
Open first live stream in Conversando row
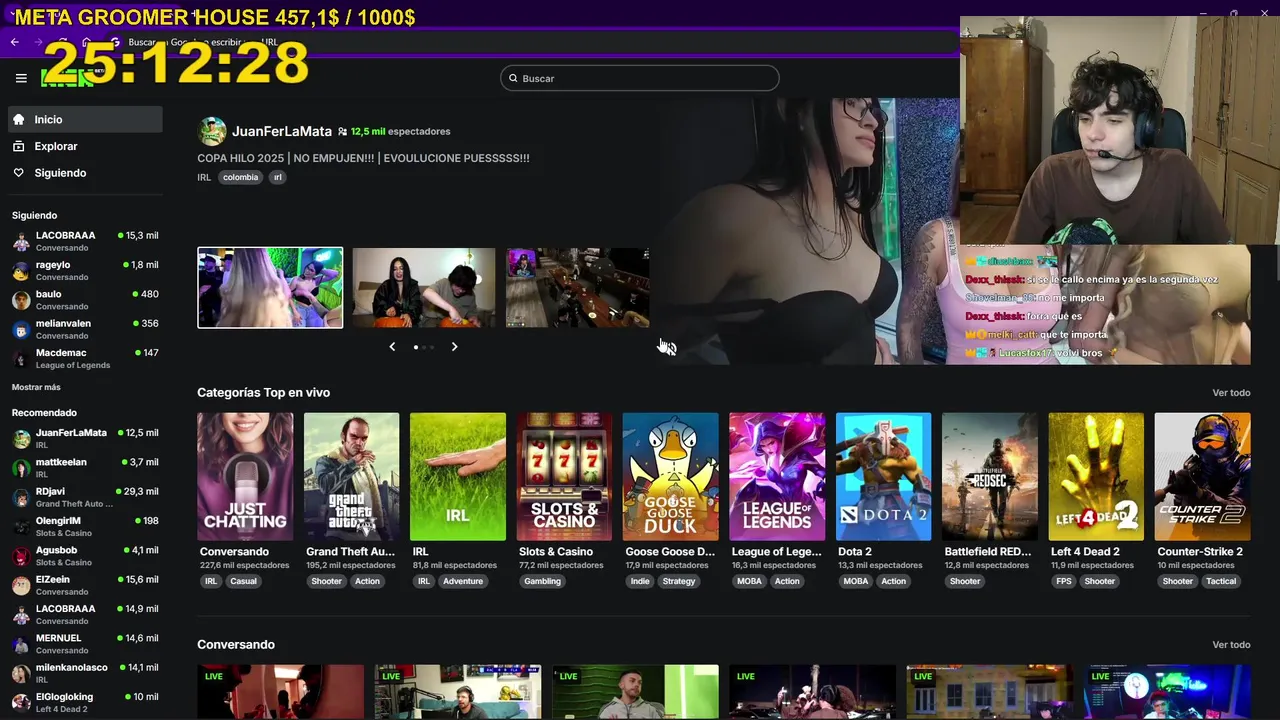(280, 692)
